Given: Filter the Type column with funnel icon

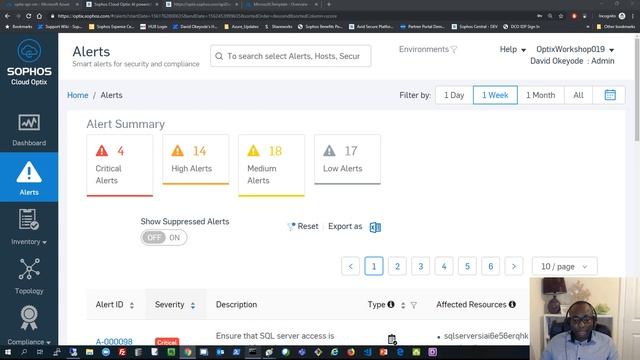Looking at the screenshot, I should click(413, 305).
